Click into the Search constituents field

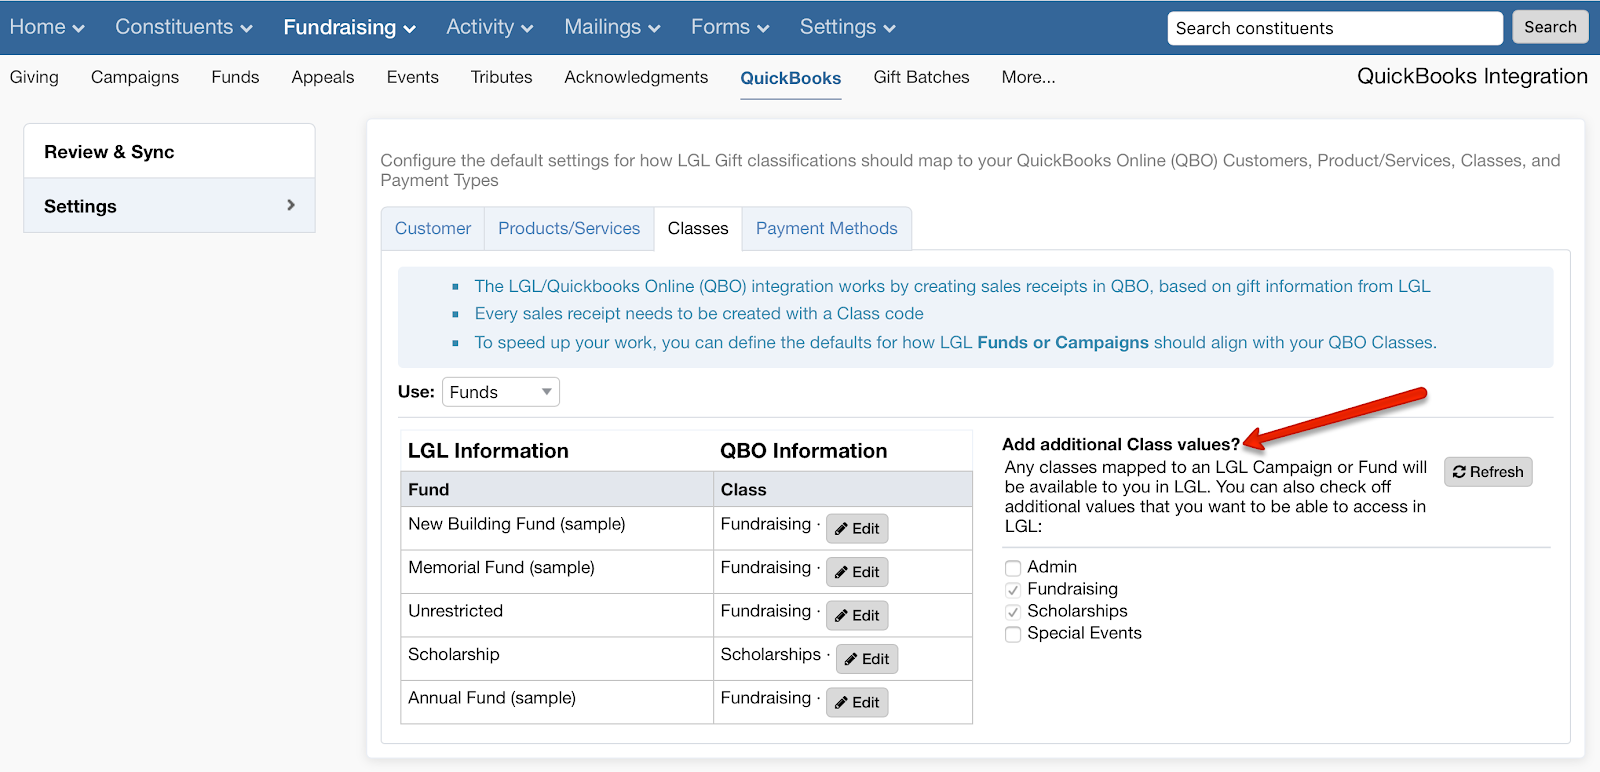tap(1334, 28)
